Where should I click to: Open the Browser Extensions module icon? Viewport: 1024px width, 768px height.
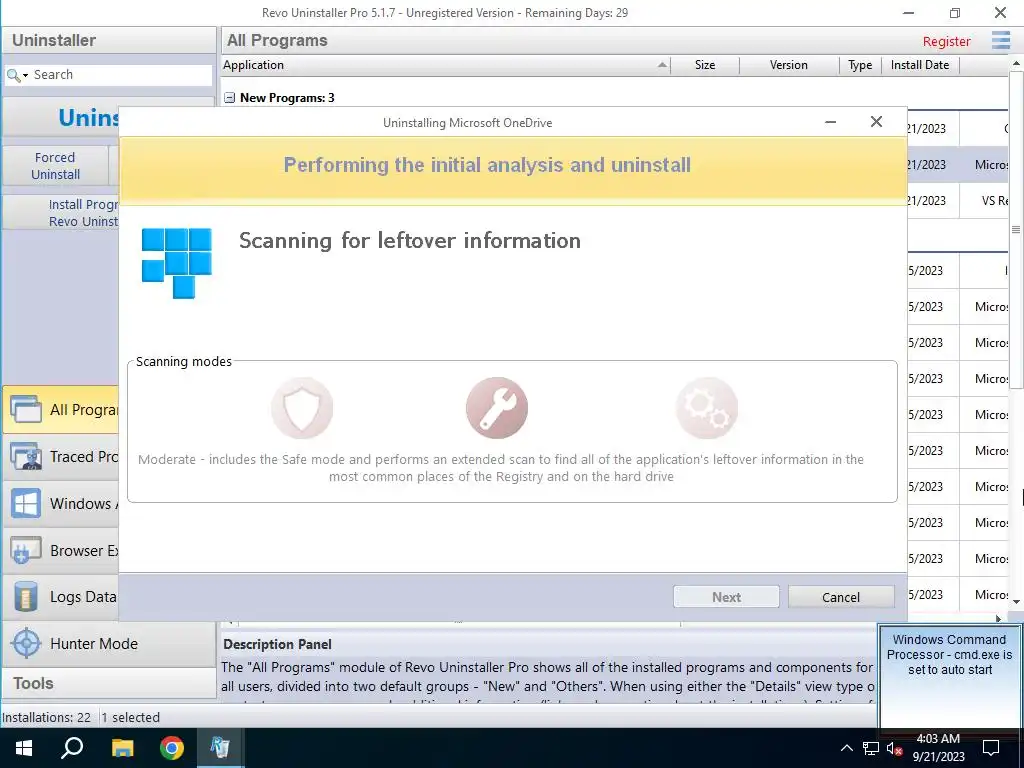click(25, 551)
